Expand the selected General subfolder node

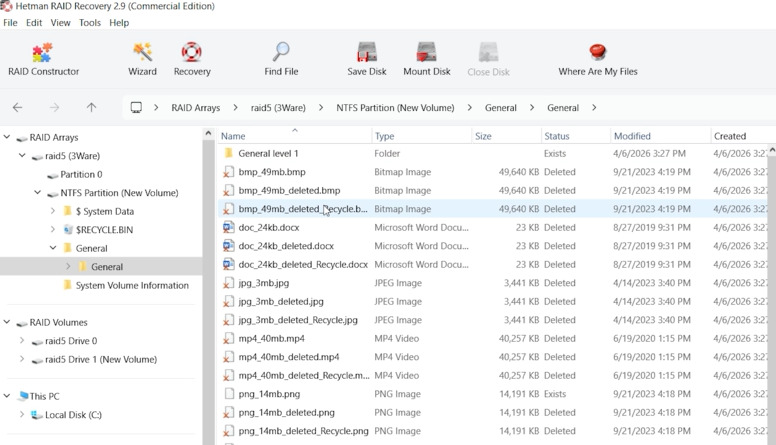(x=68, y=266)
